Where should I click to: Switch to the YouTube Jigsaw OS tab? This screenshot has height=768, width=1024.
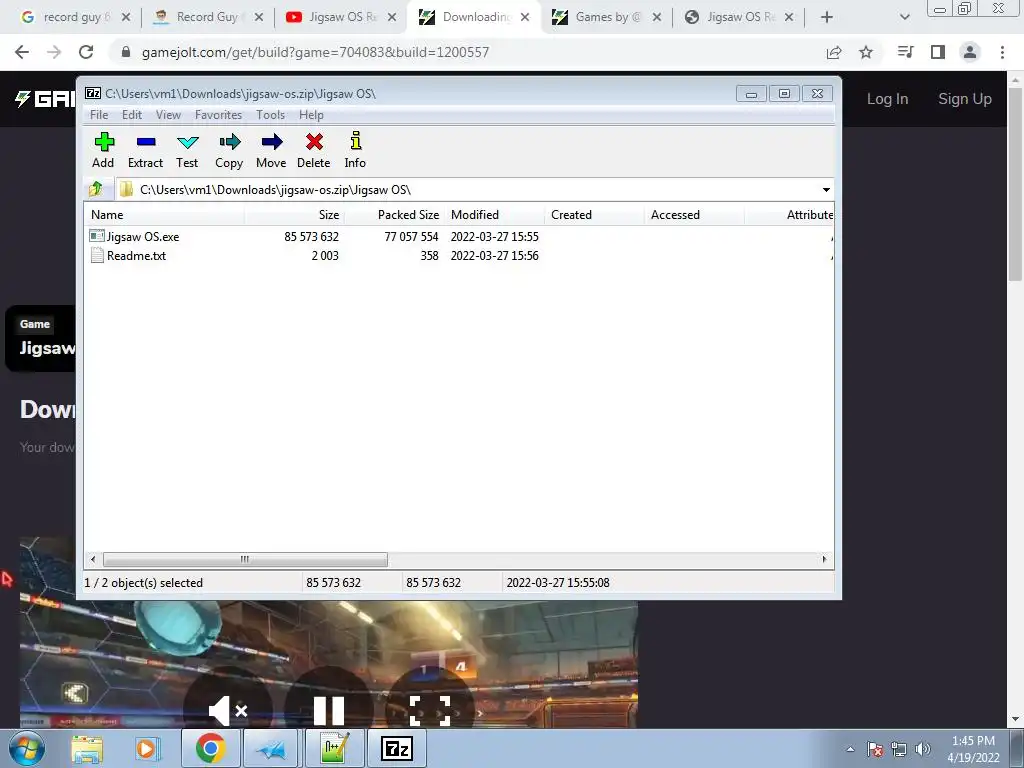tap(341, 17)
